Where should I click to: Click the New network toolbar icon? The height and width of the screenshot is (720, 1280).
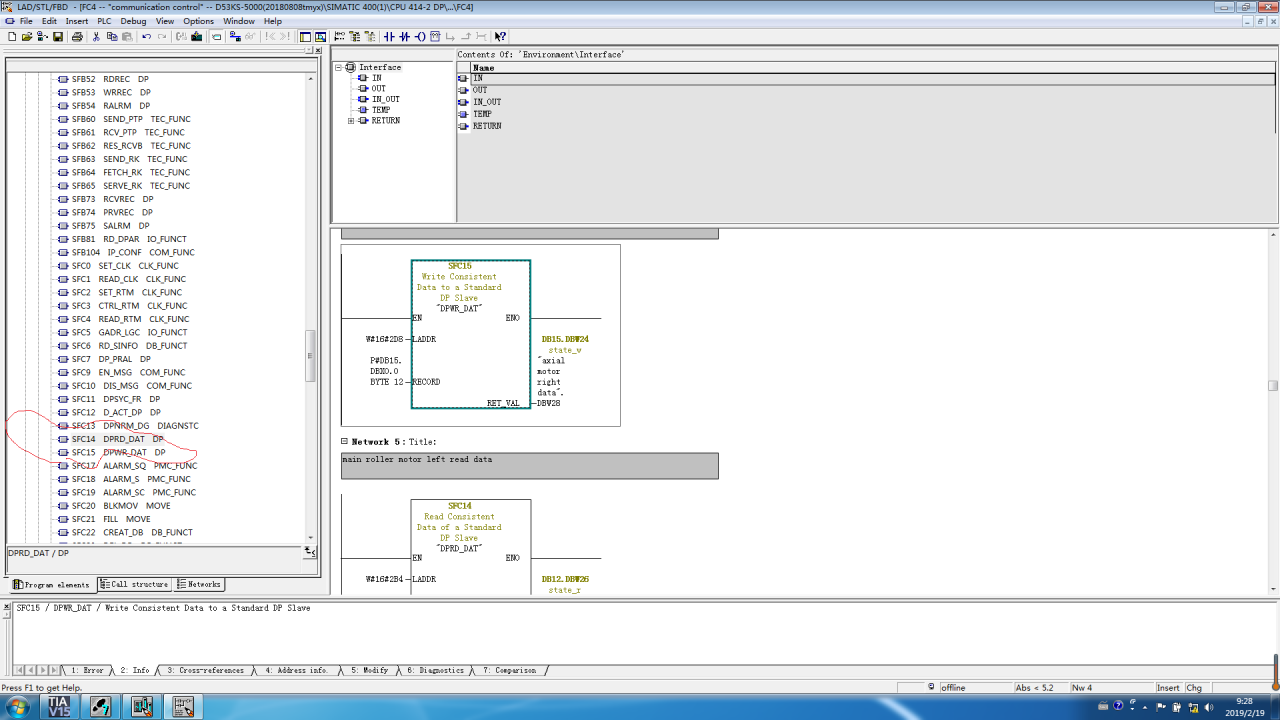340,36
